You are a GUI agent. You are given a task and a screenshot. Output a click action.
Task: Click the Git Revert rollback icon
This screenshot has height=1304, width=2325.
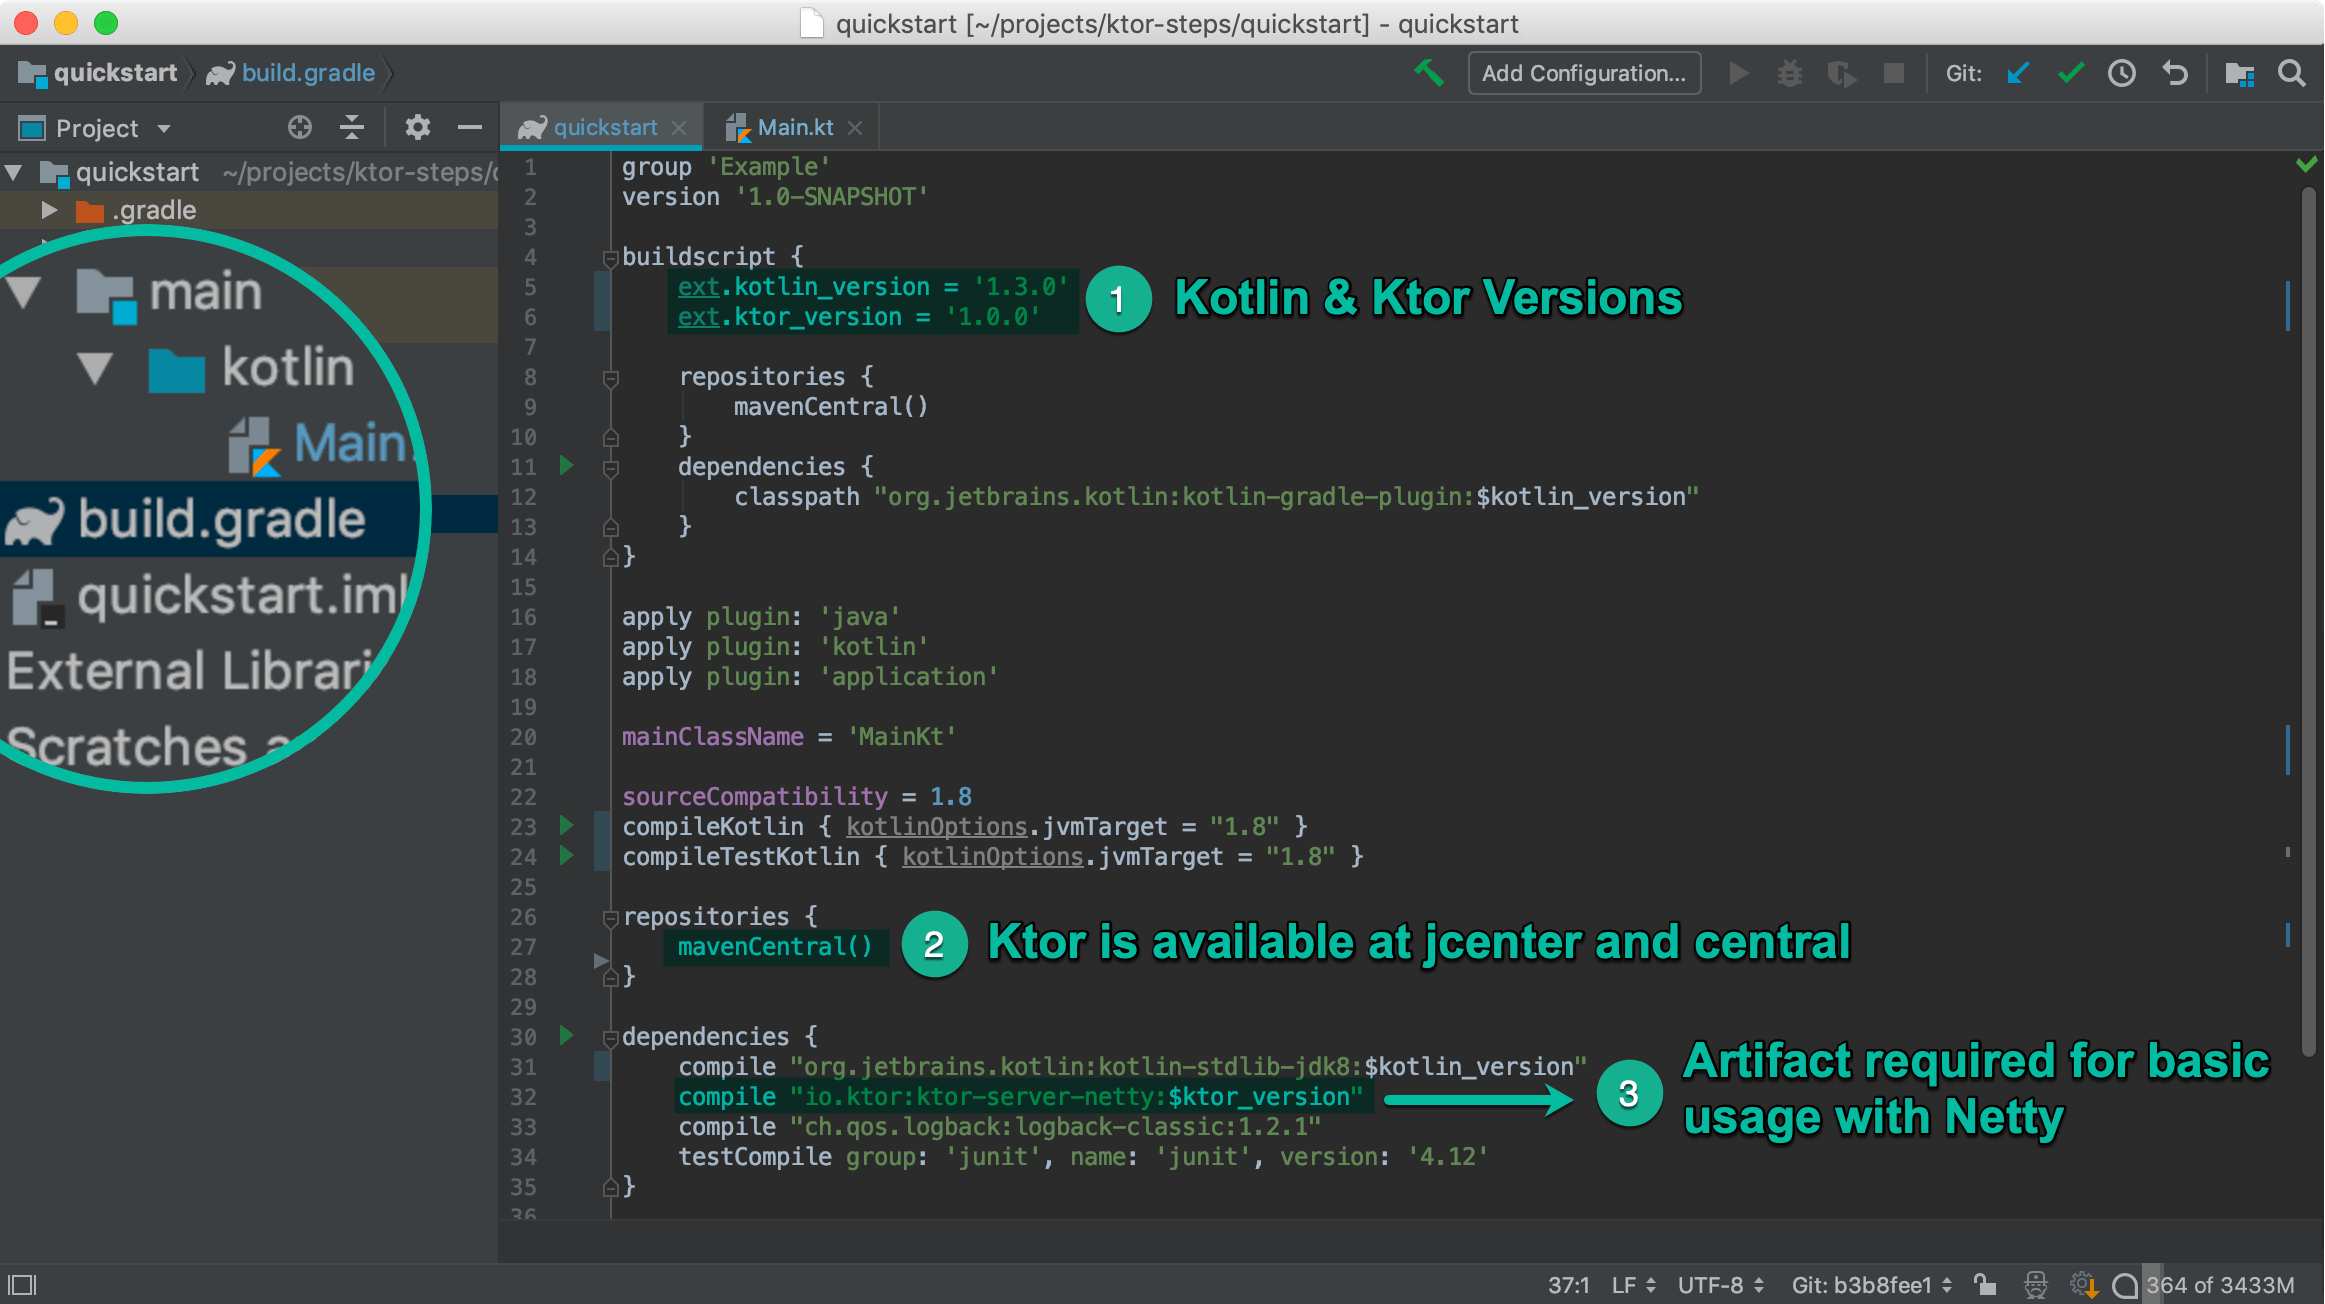[x=2175, y=73]
